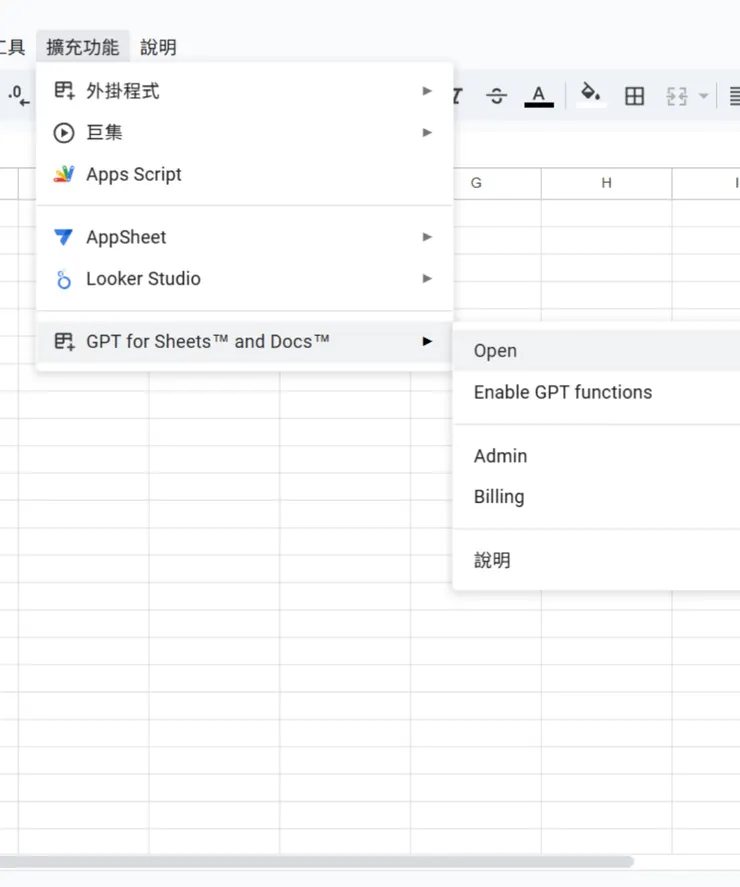Click the horizontal scrollbar

tap(316, 862)
